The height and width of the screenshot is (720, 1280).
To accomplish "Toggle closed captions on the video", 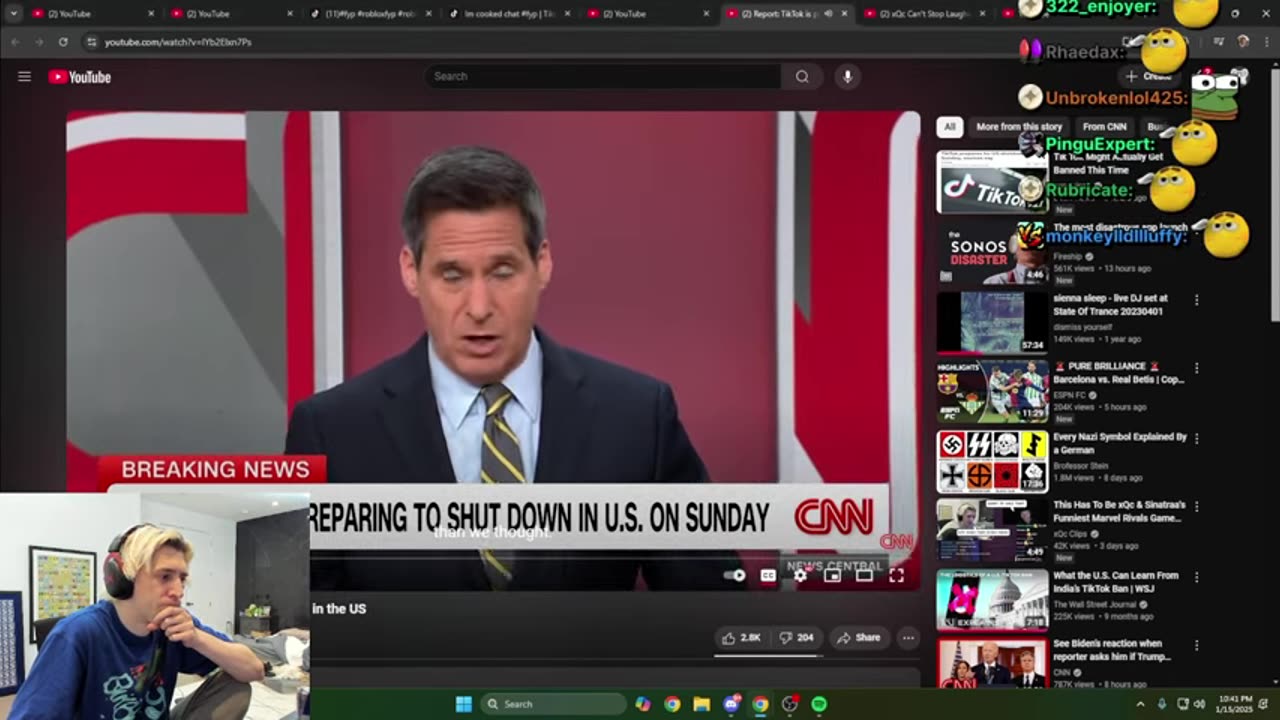I will (768, 575).
